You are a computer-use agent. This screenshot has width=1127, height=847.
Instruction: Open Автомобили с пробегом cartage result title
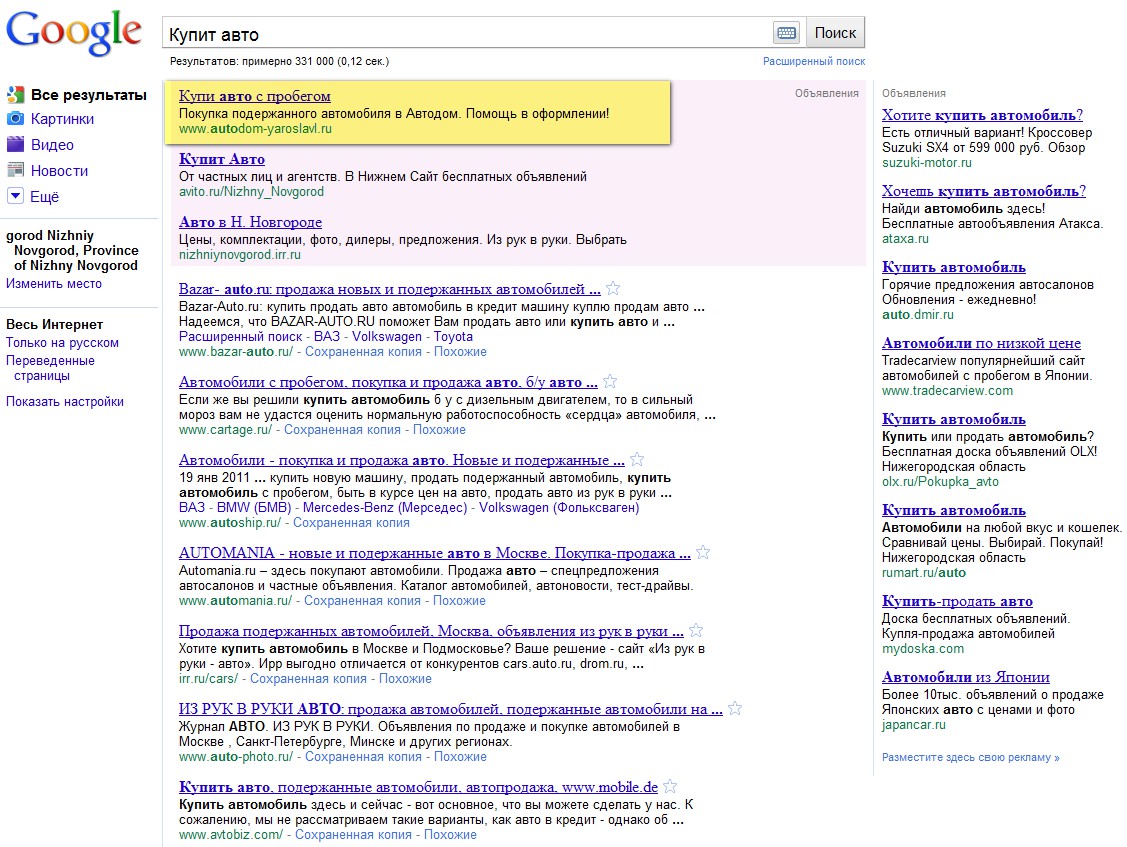388,382
